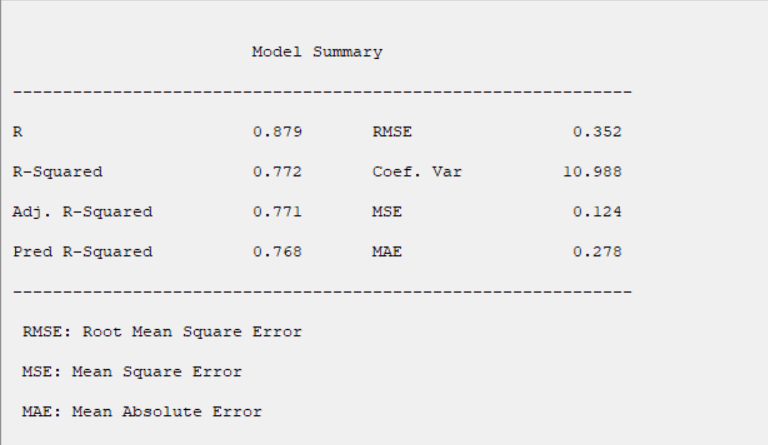The width and height of the screenshot is (768, 445).
Task: Select the Coef. Var value 10.988
Action: pos(593,172)
